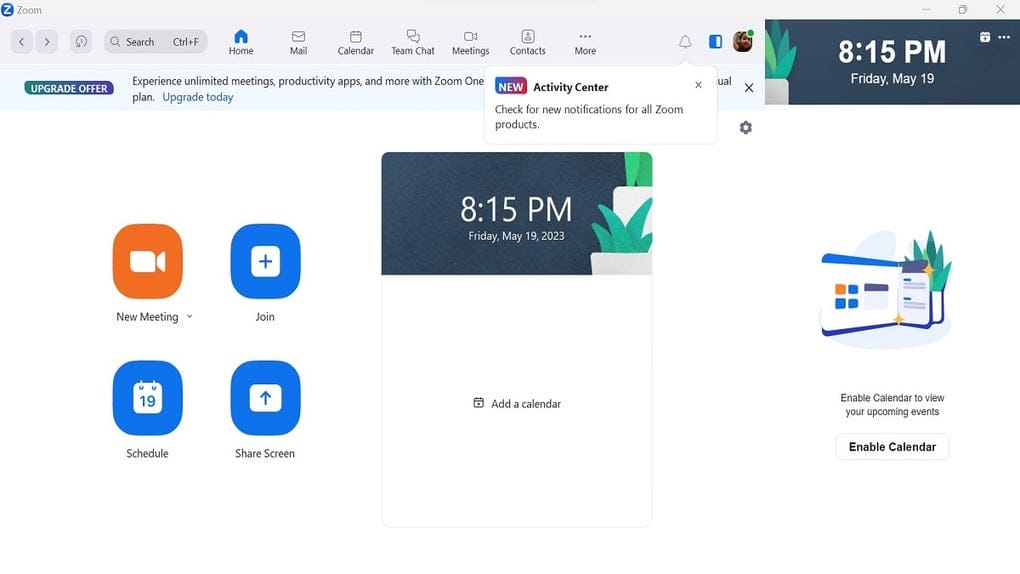The image size is (1020, 574).
Task: Expand the New Meeting options chevron
Action: tap(190, 317)
